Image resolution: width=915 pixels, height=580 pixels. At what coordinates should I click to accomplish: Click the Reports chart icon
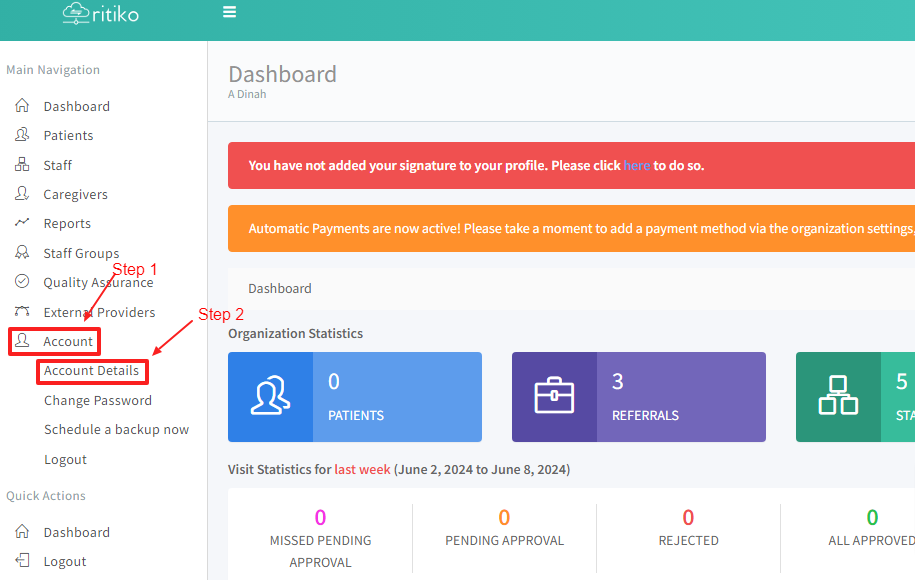click(22, 223)
